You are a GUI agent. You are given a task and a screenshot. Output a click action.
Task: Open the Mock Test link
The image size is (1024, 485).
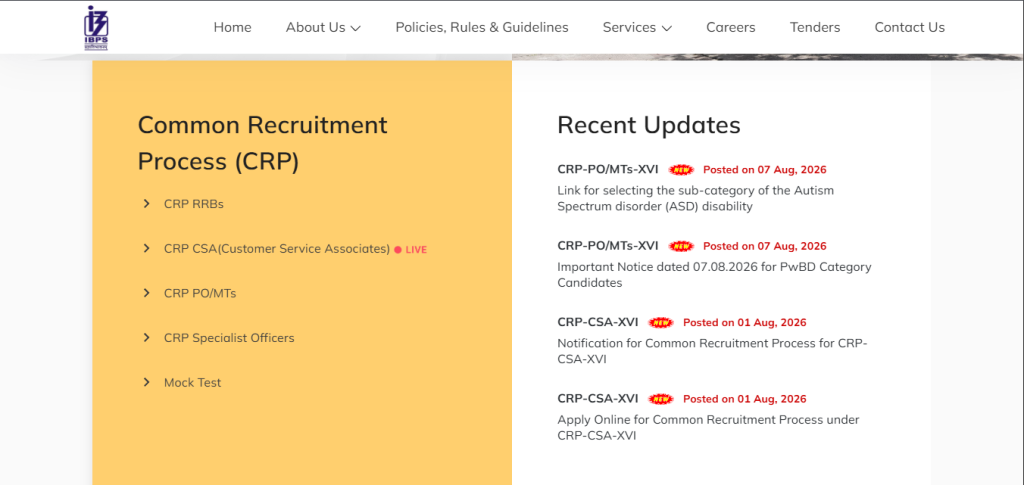(193, 383)
